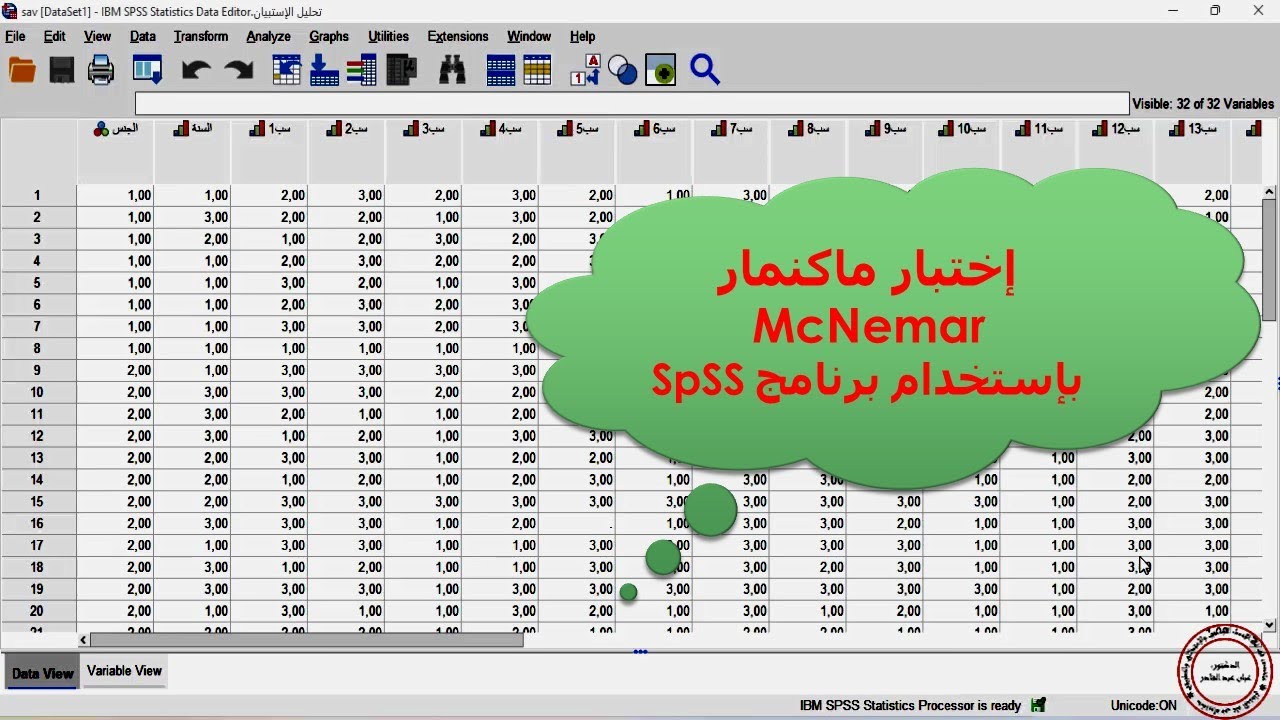Switch to the Data View tab
1280x720 pixels.
[42, 673]
